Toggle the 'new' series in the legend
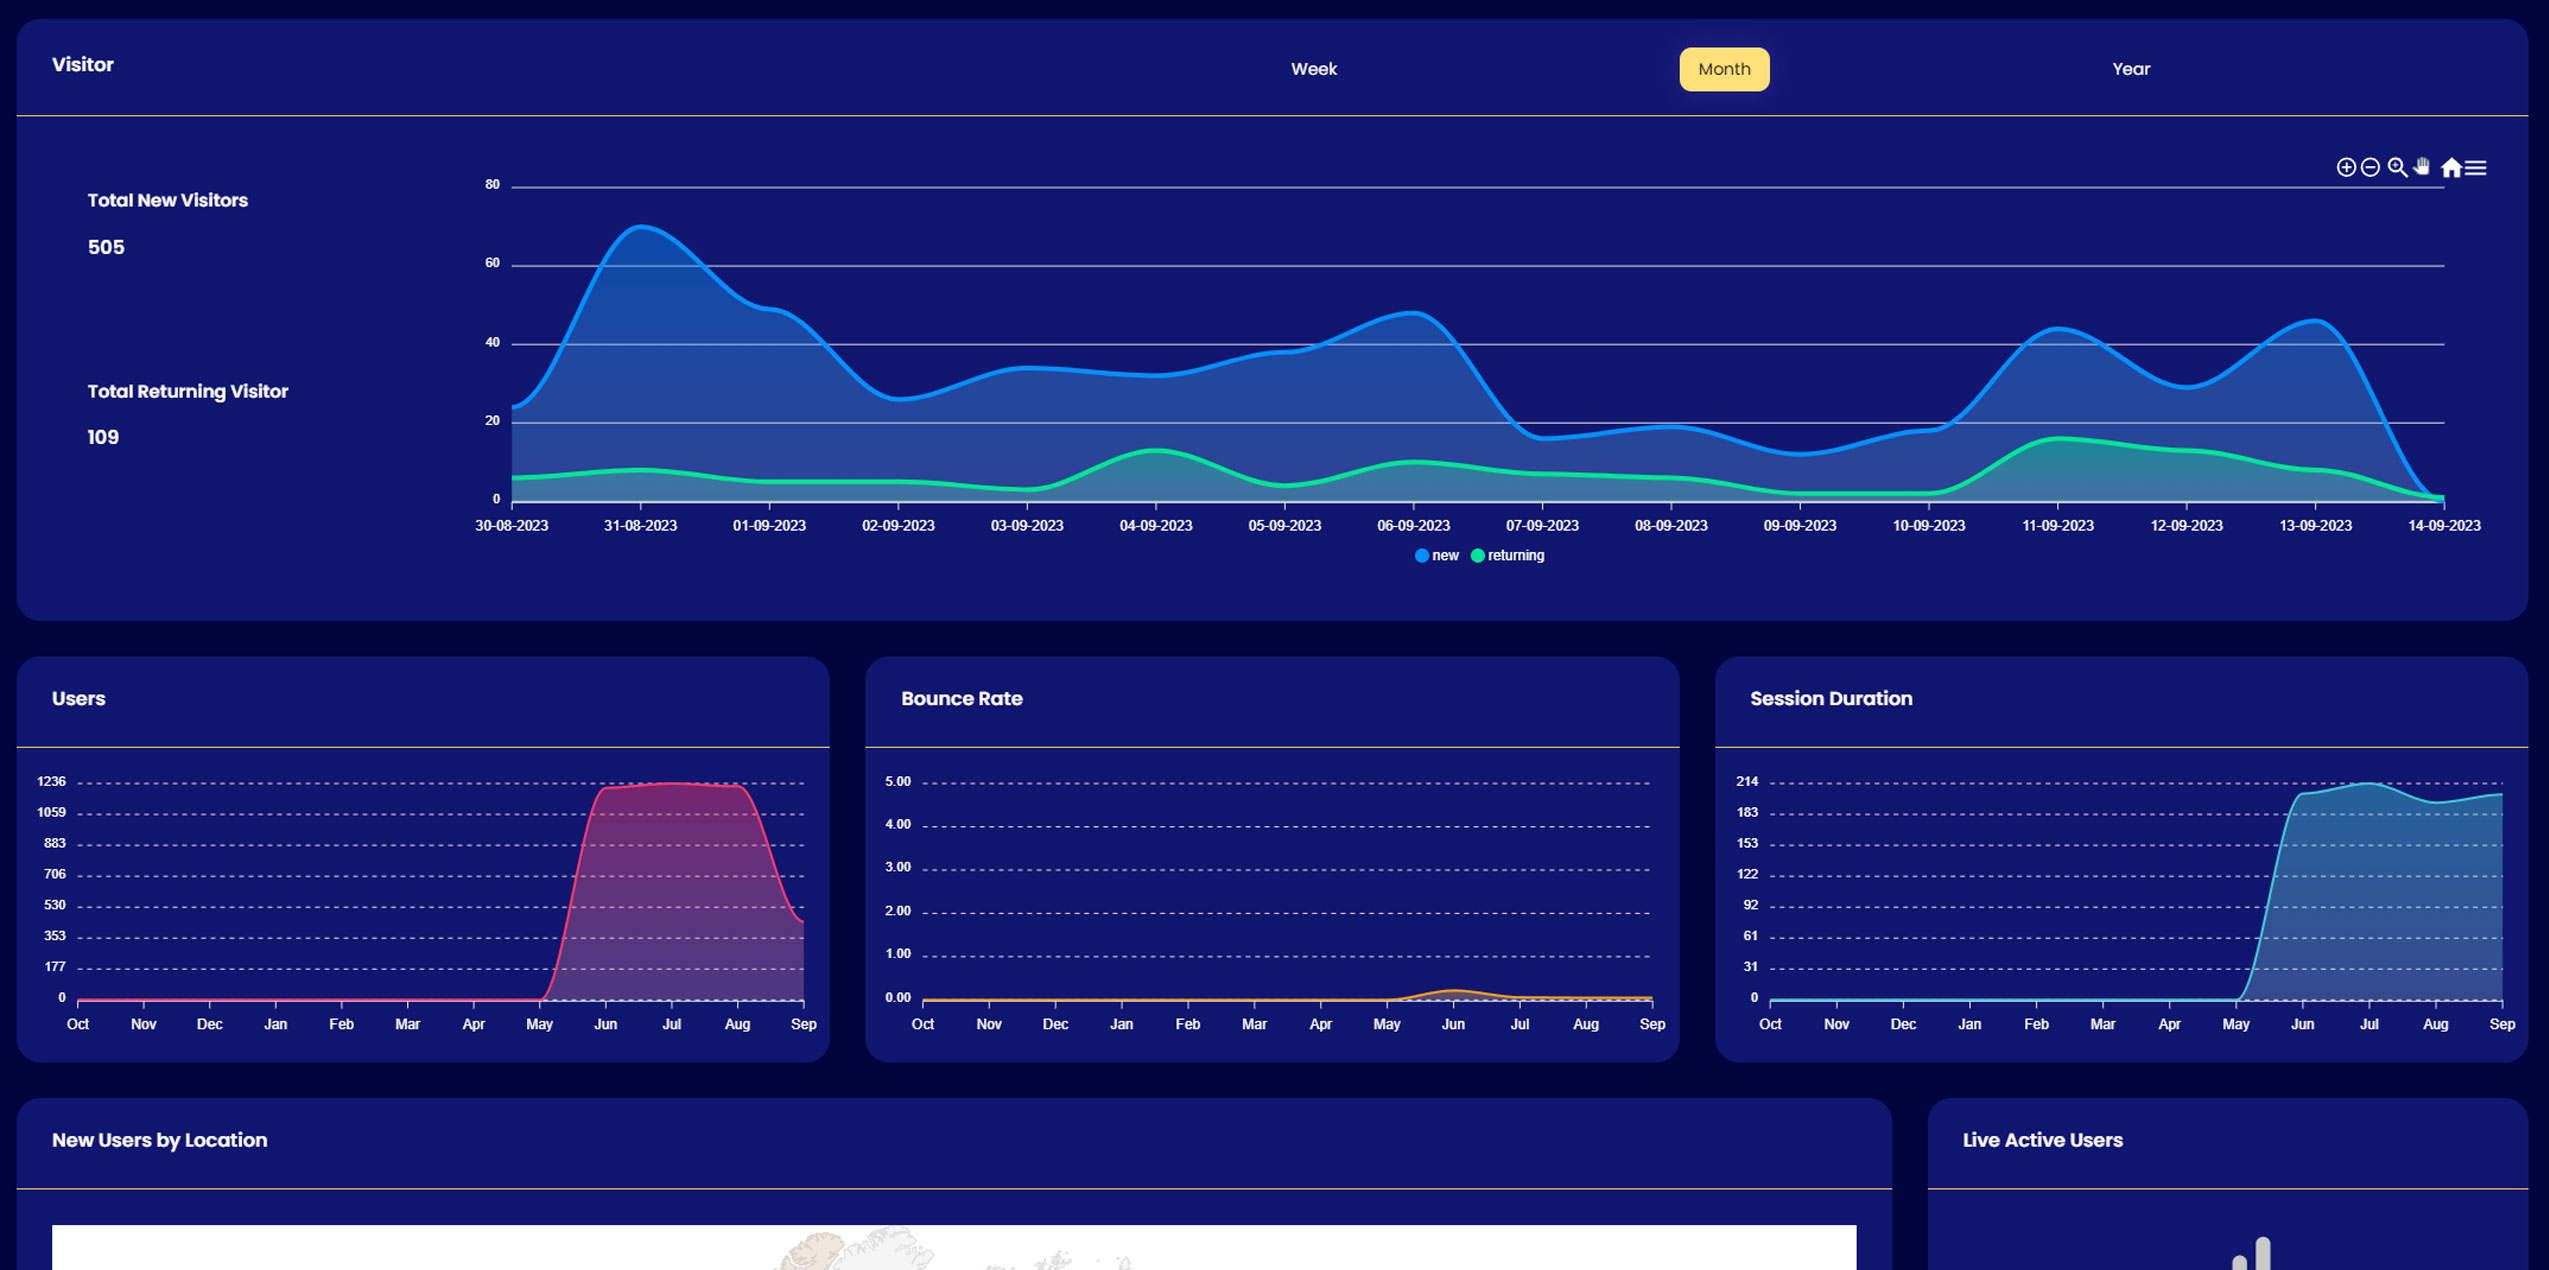Screen dimensions: 2549x1270 [x=1437, y=555]
